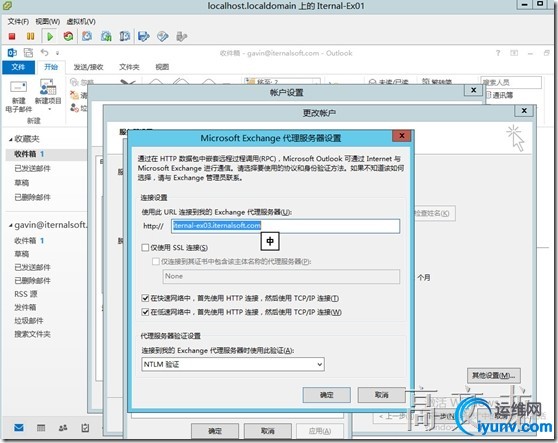Click the bottom Cancel (取消) button behind proxy dialog
The image size is (558, 443).
pyautogui.click(x=268, y=431)
